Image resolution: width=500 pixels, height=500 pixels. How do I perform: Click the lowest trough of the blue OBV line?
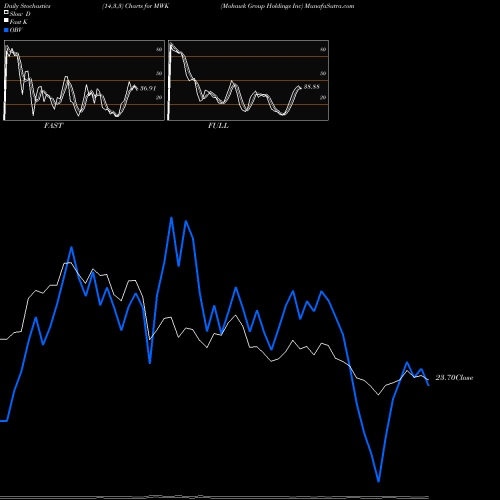tap(378, 481)
